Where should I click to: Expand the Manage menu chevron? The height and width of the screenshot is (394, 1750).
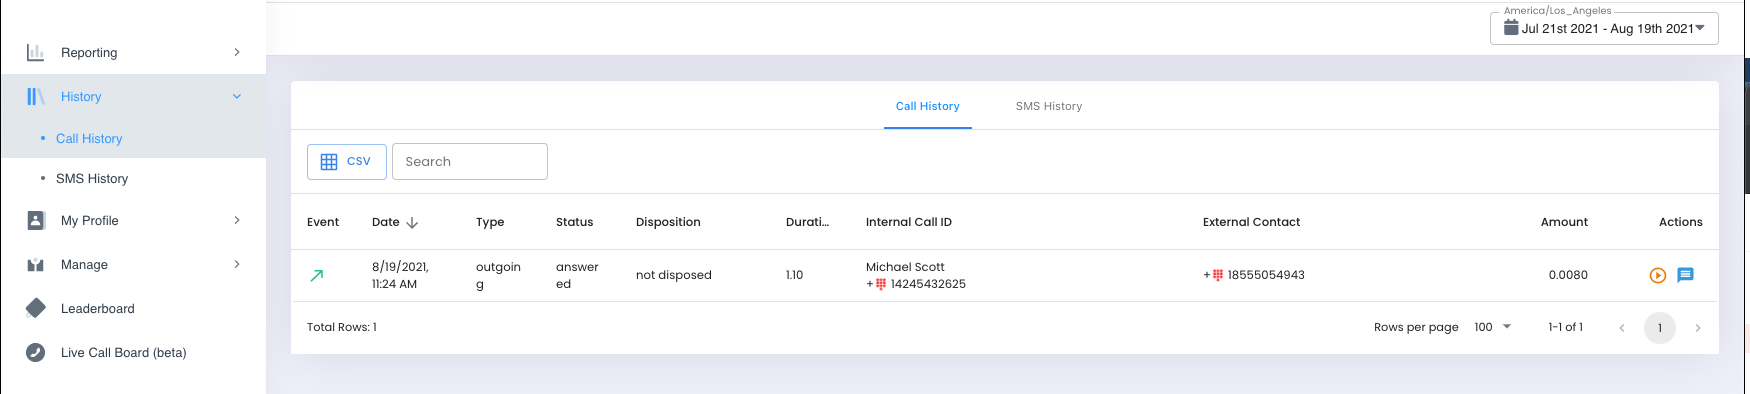point(237,264)
